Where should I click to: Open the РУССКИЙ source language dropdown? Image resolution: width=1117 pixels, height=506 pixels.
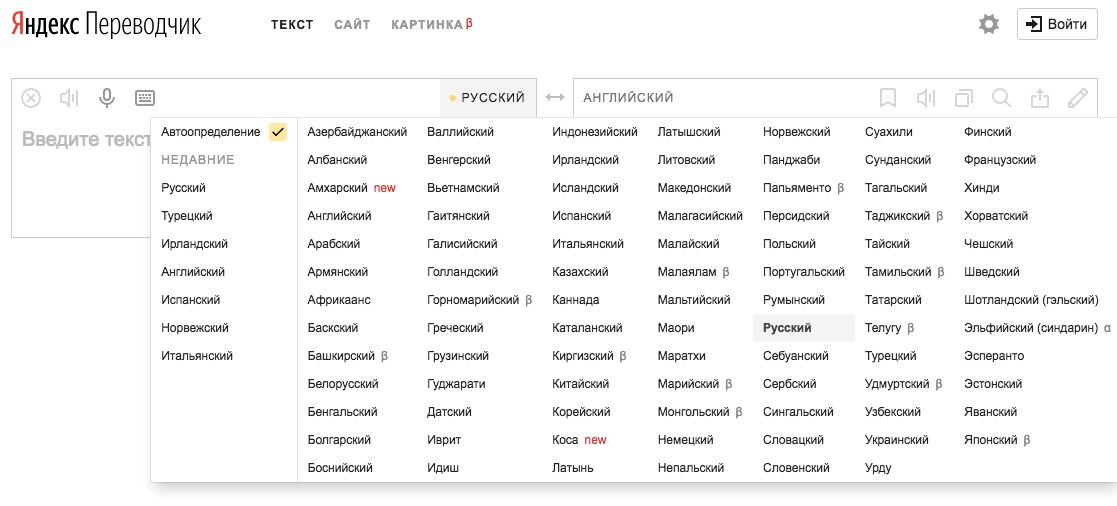[x=488, y=98]
